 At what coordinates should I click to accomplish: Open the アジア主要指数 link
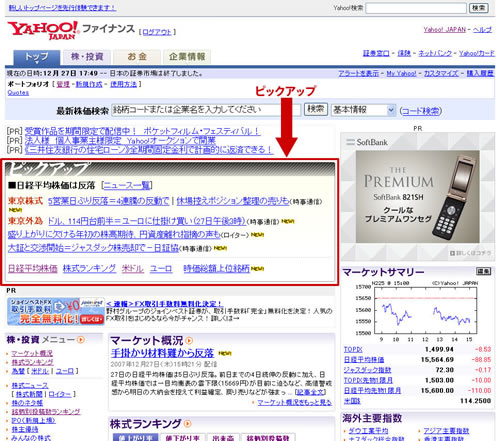pyautogui.click(x=446, y=431)
